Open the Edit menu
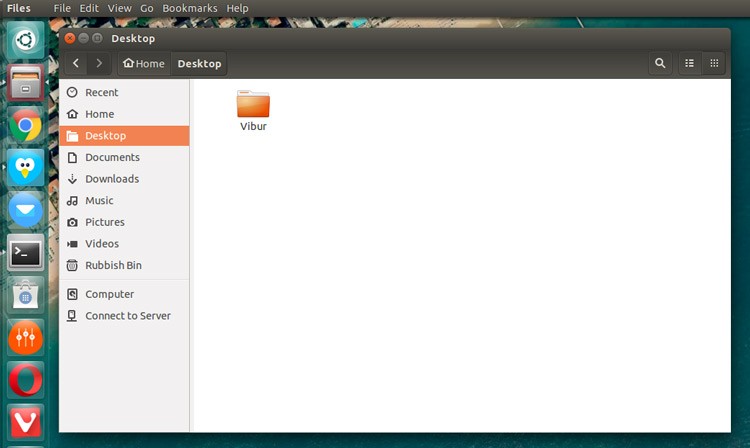 89,8
